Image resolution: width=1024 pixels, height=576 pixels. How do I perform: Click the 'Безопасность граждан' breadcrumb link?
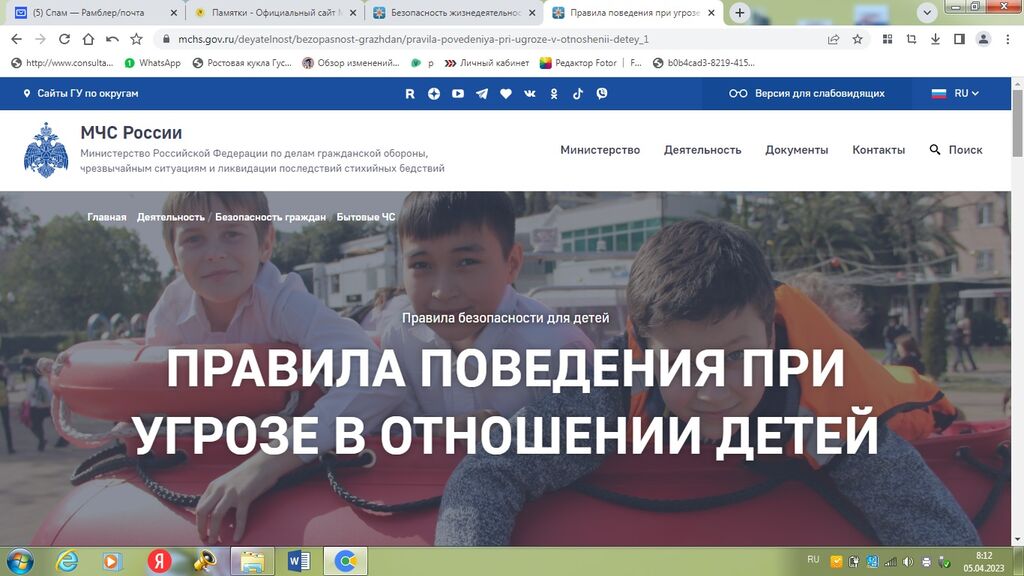(270, 217)
